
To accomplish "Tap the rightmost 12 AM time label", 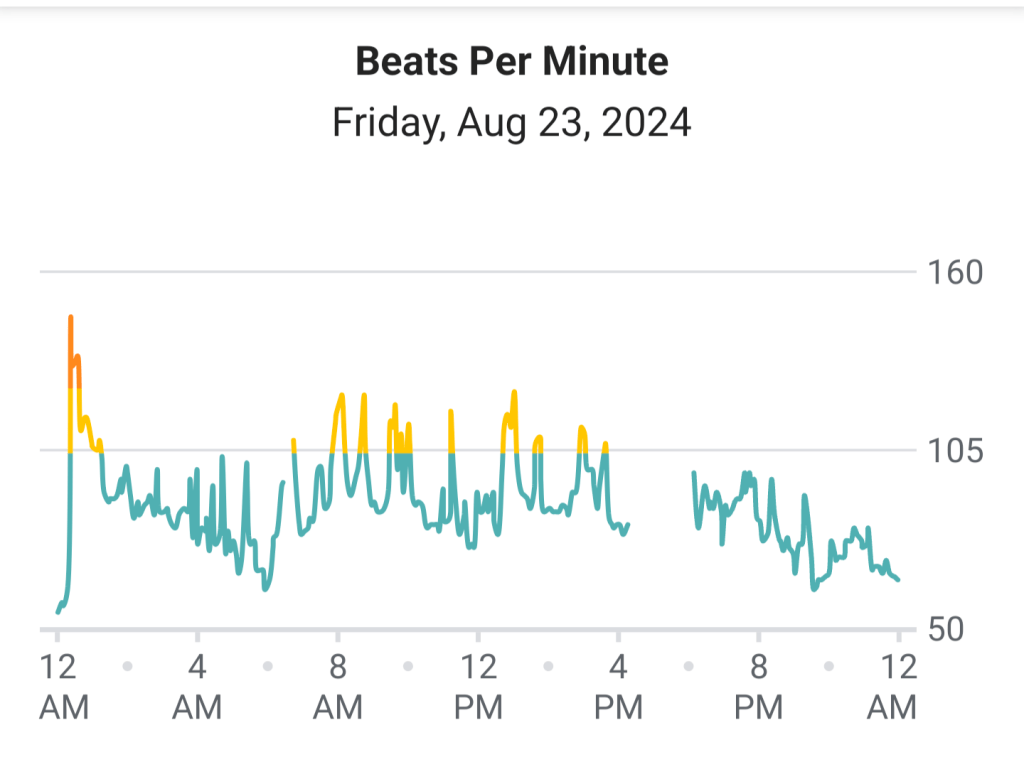I will [892, 686].
